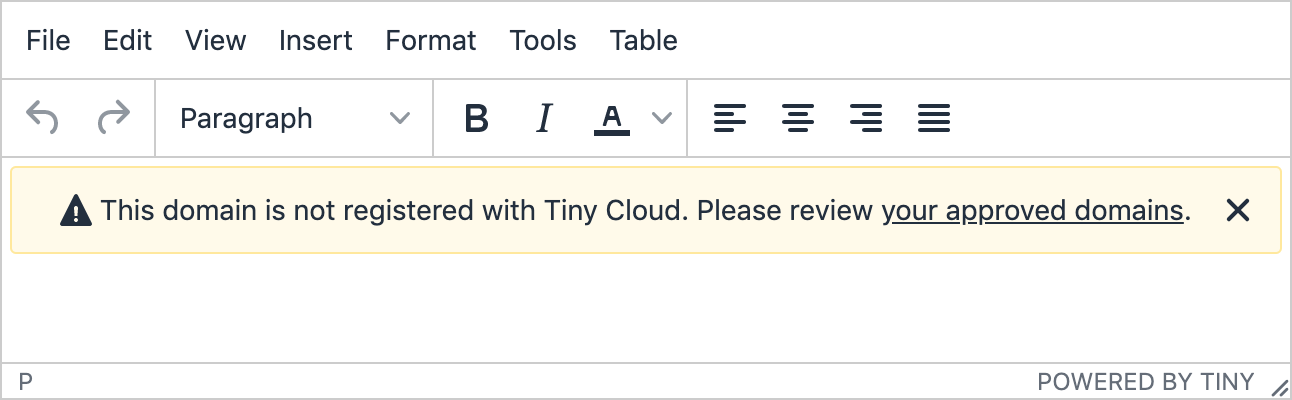Toggle Bold formatting
The width and height of the screenshot is (1292, 400).
click(477, 118)
